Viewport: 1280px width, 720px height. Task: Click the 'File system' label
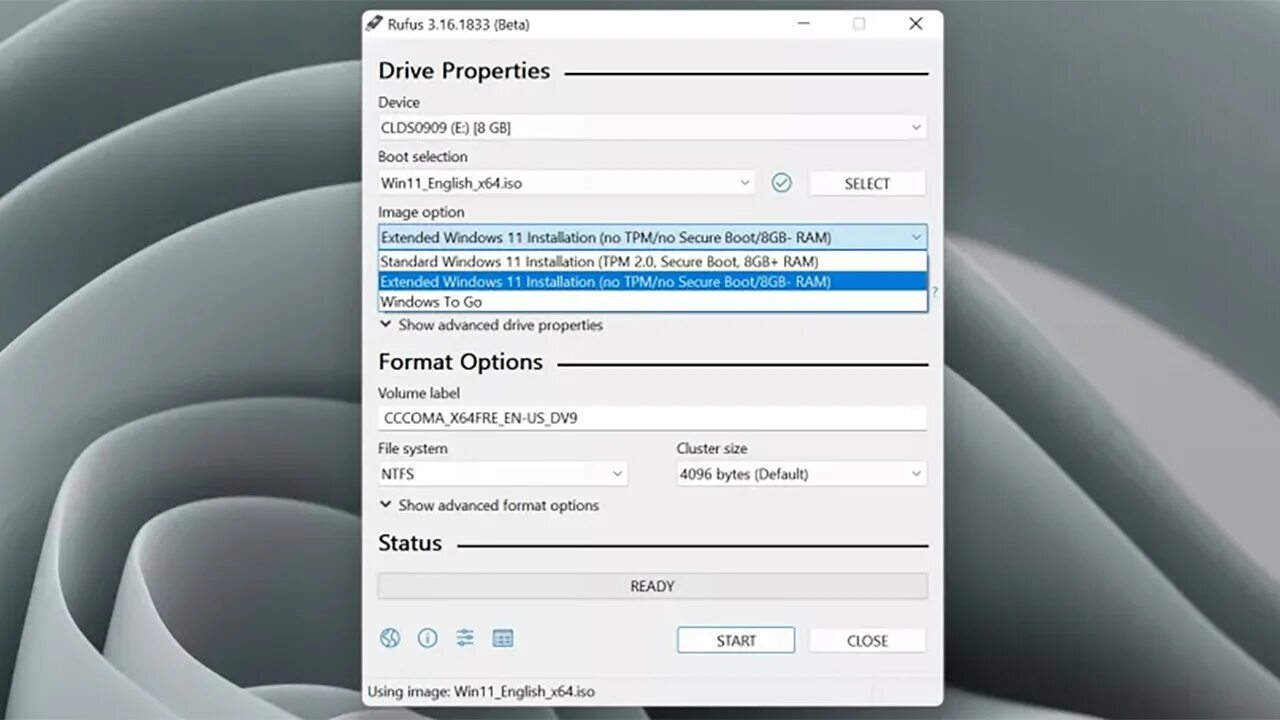click(413, 449)
